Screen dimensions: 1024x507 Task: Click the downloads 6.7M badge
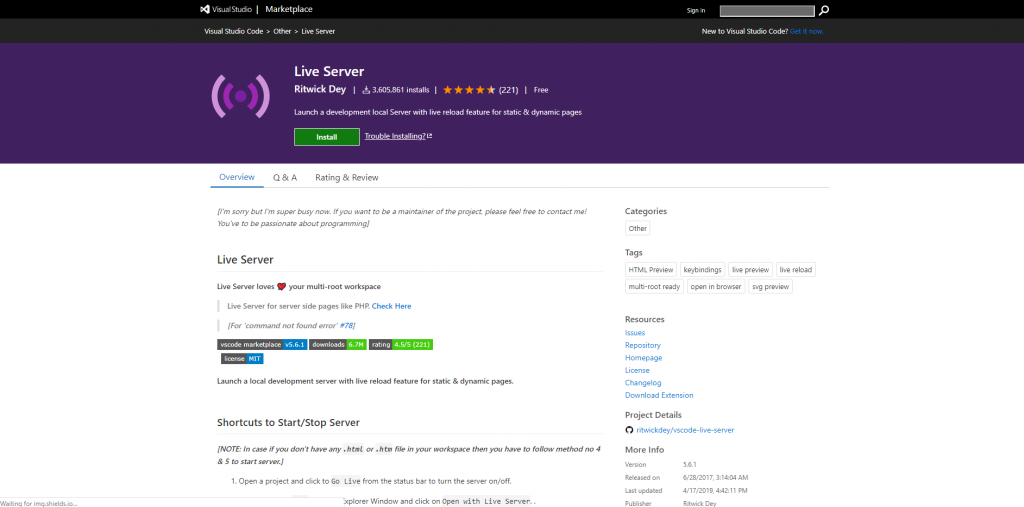[338, 344]
